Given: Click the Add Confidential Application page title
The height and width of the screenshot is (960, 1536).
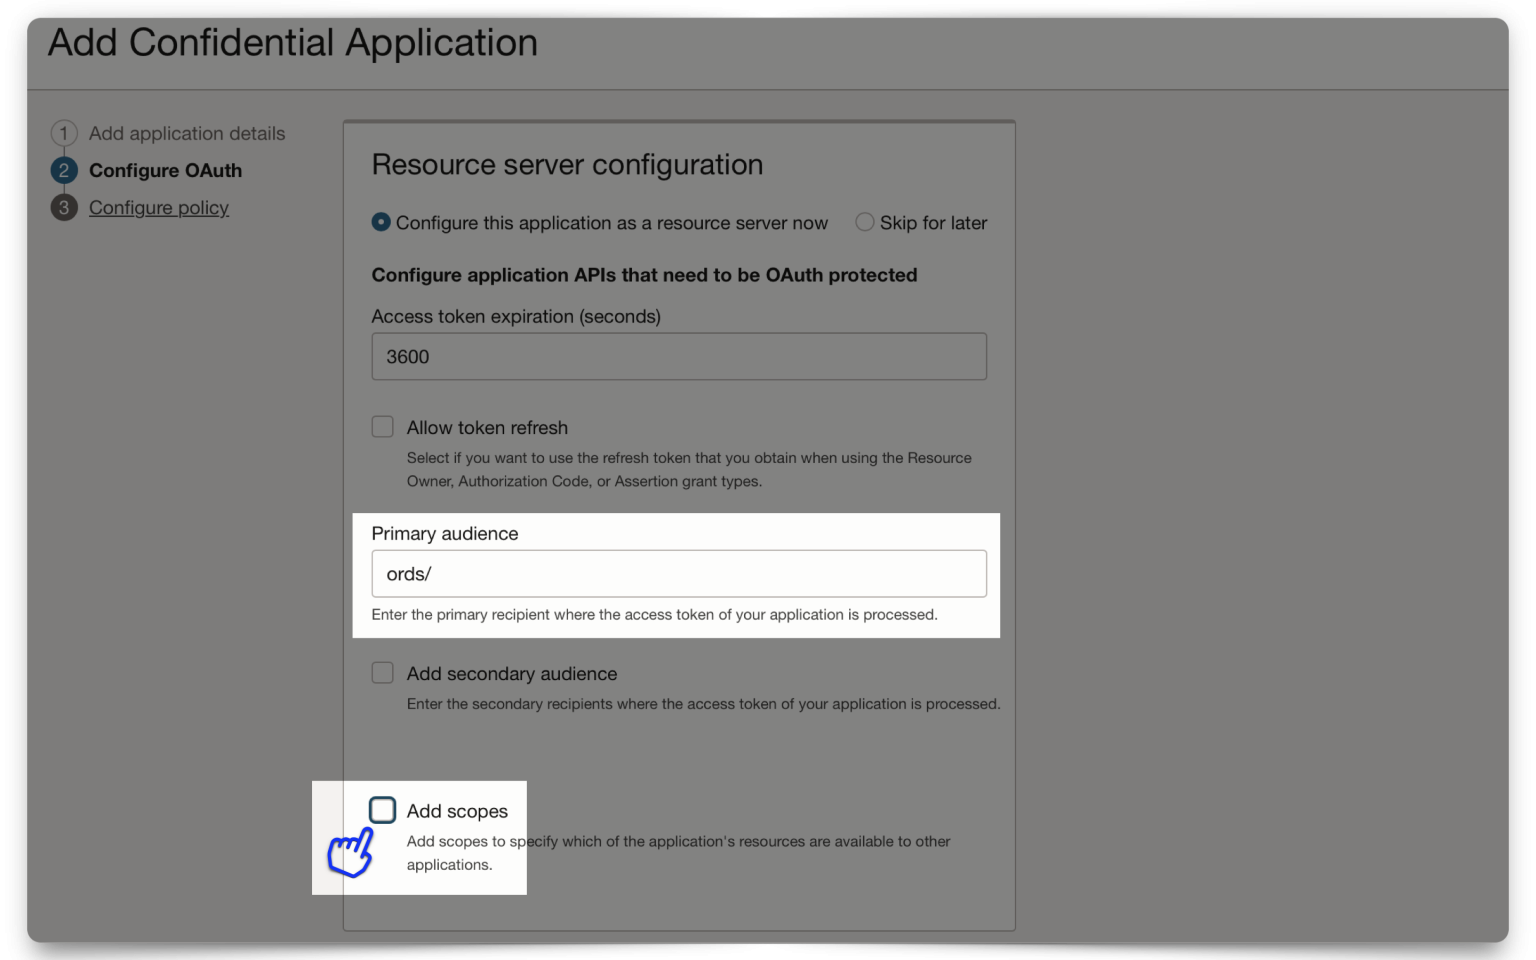Looking at the screenshot, I should 294,42.
